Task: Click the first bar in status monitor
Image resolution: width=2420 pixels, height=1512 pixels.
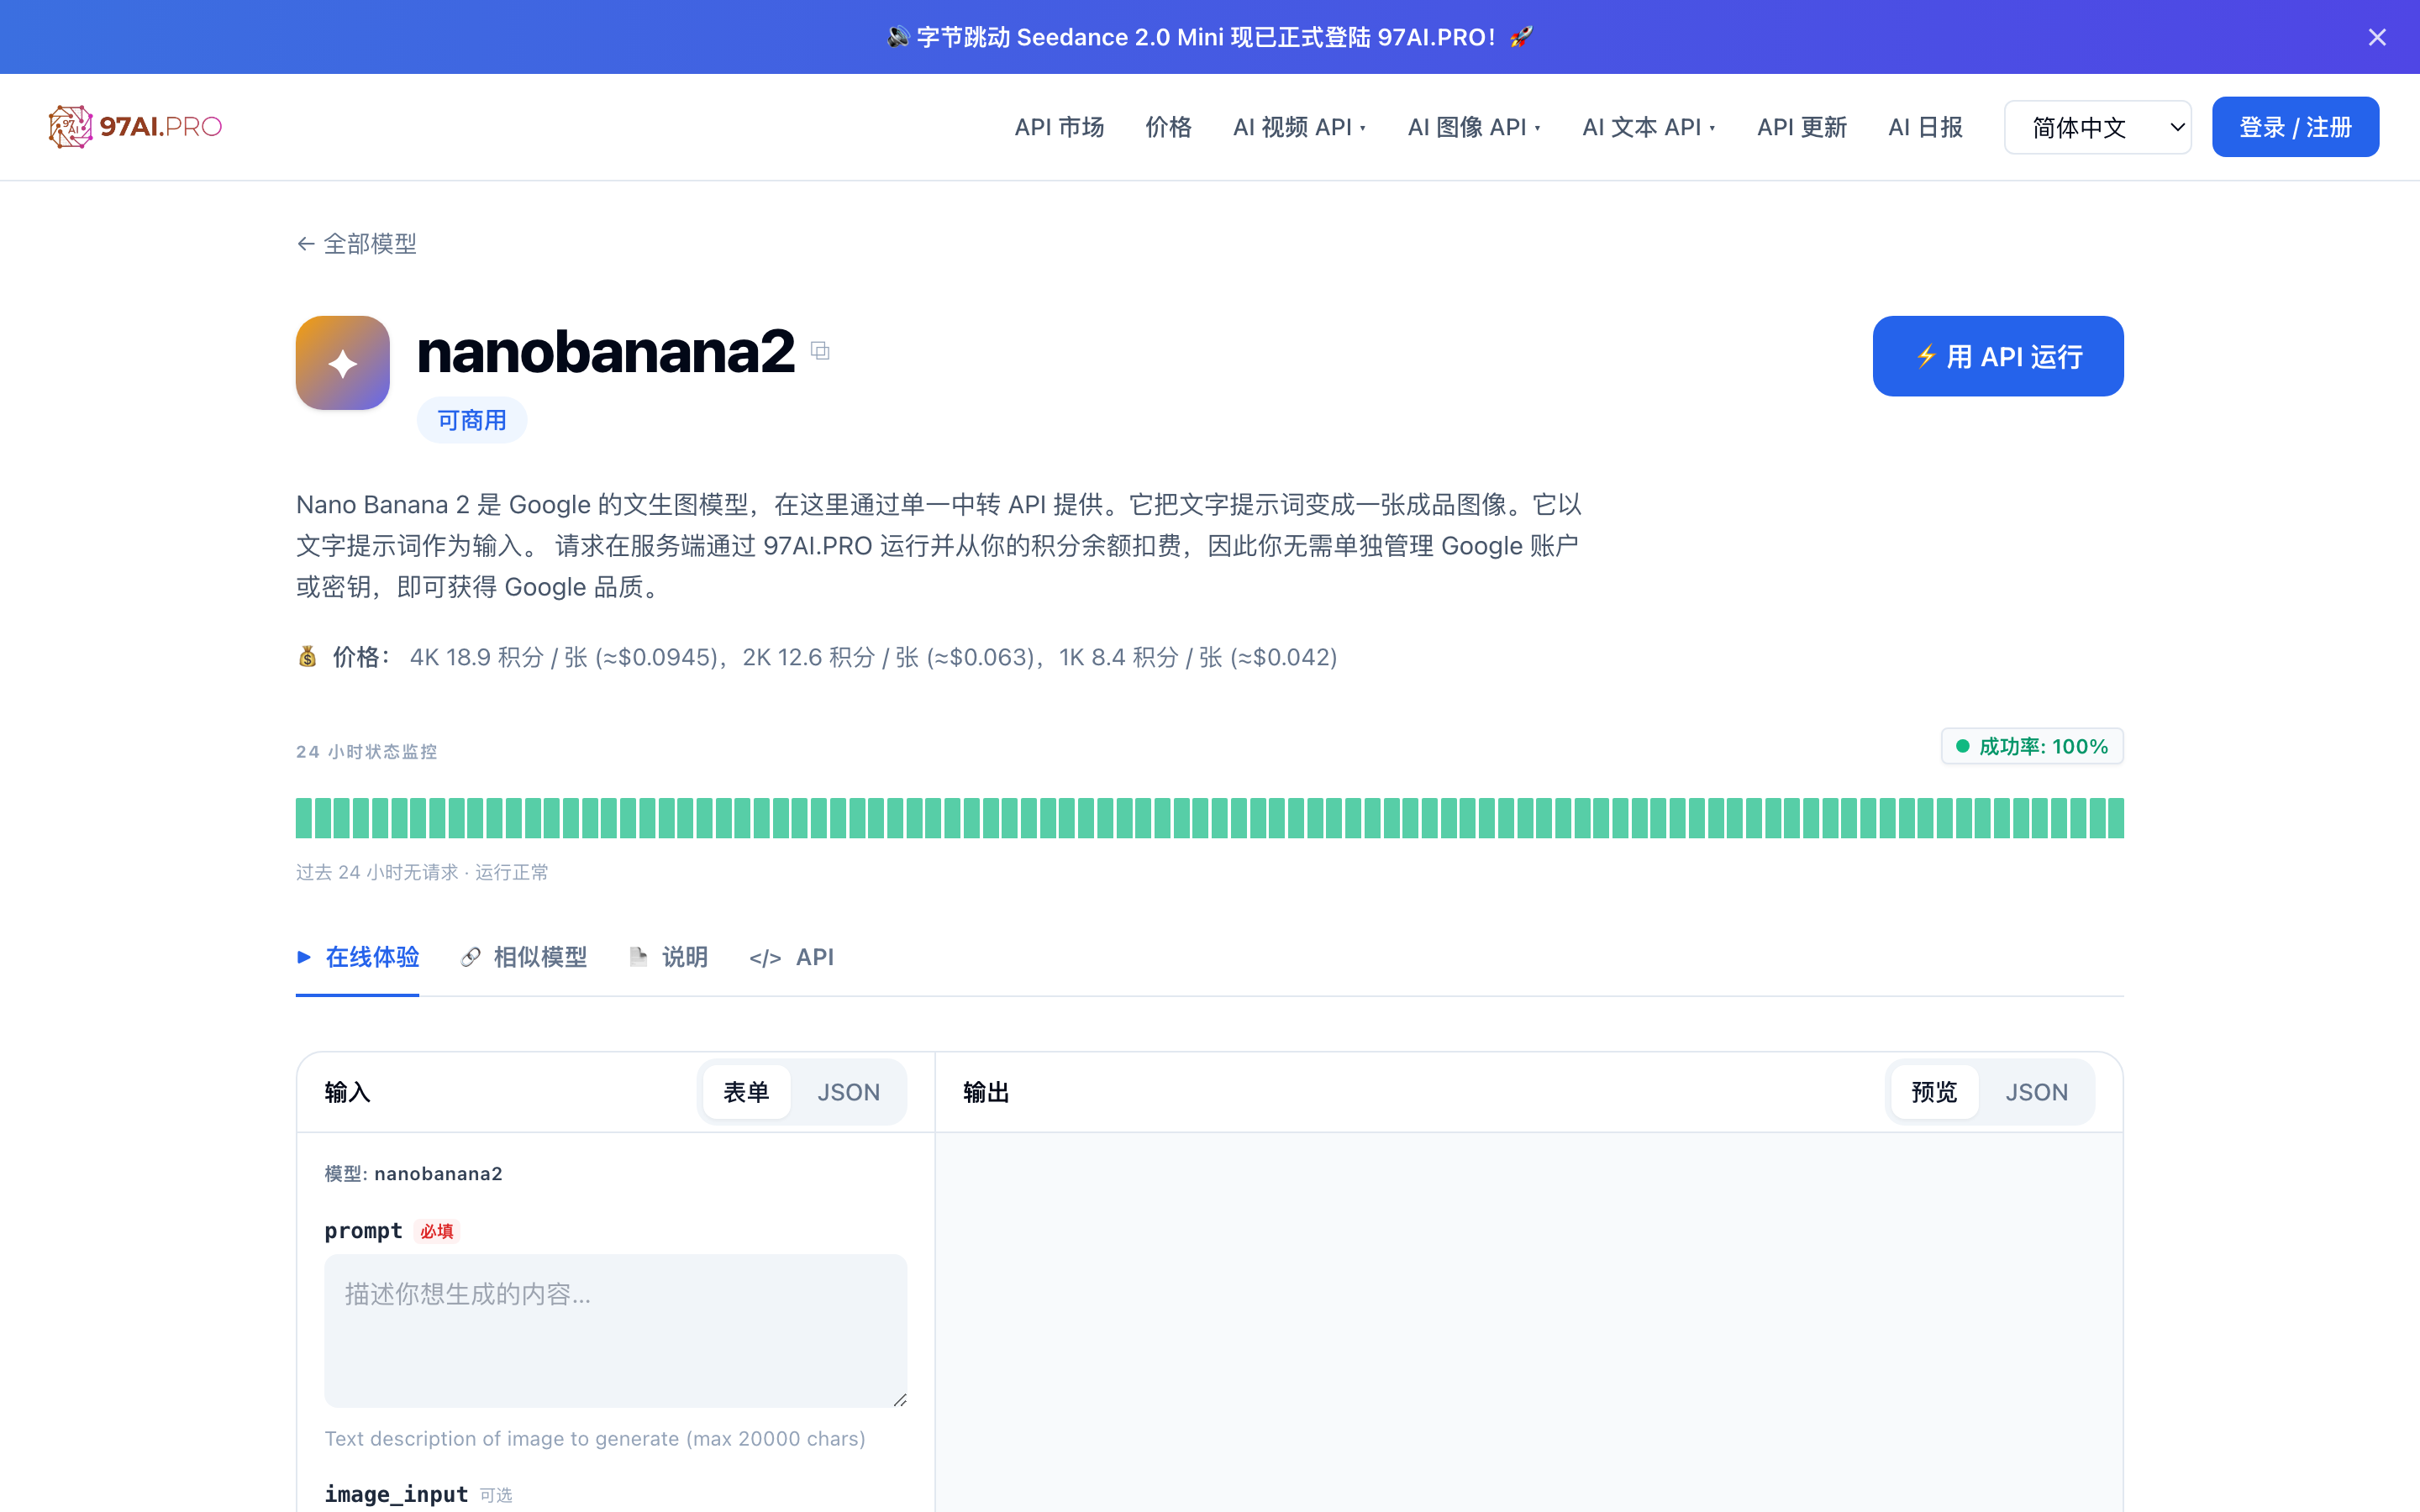Action: pyautogui.click(x=304, y=818)
